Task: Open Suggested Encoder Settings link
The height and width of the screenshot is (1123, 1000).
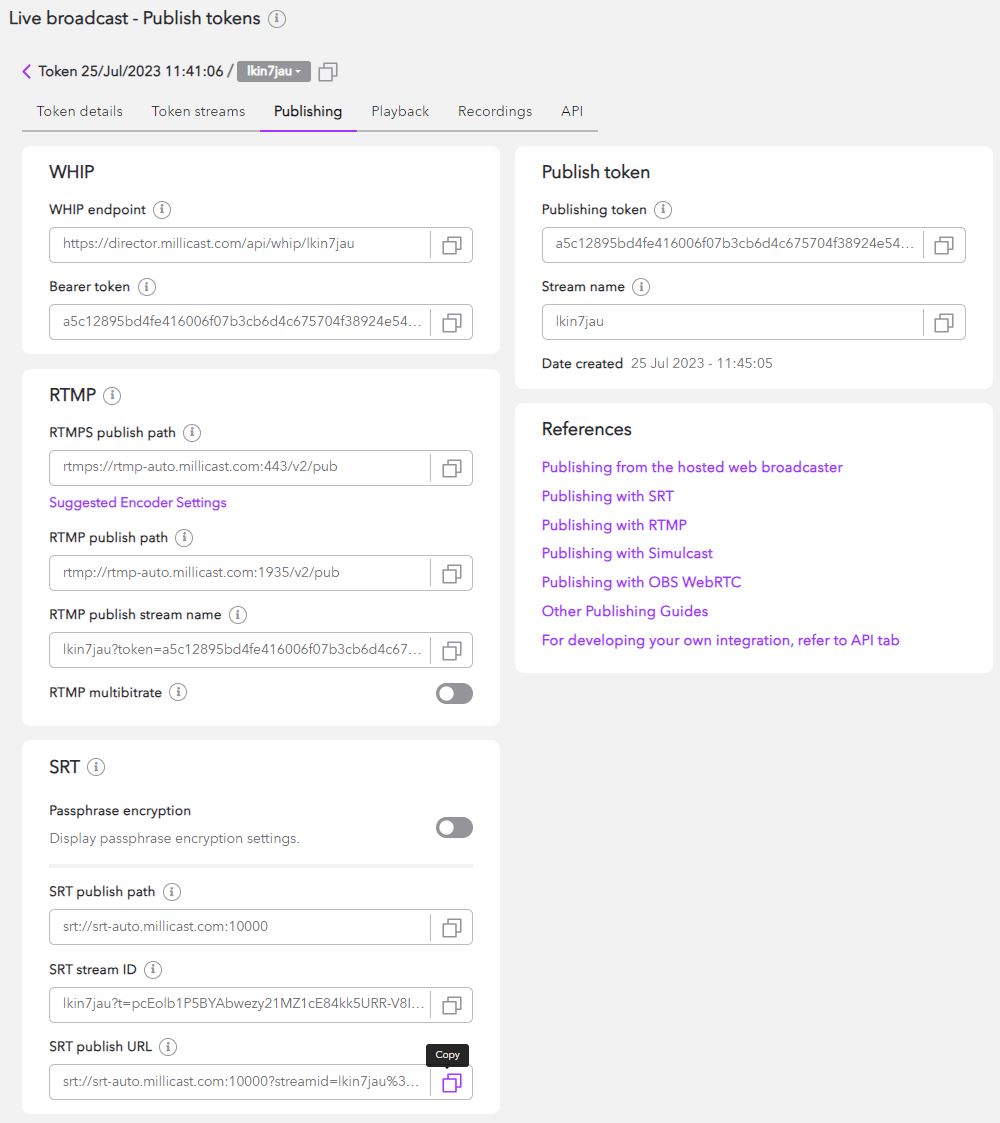Action: (x=138, y=502)
